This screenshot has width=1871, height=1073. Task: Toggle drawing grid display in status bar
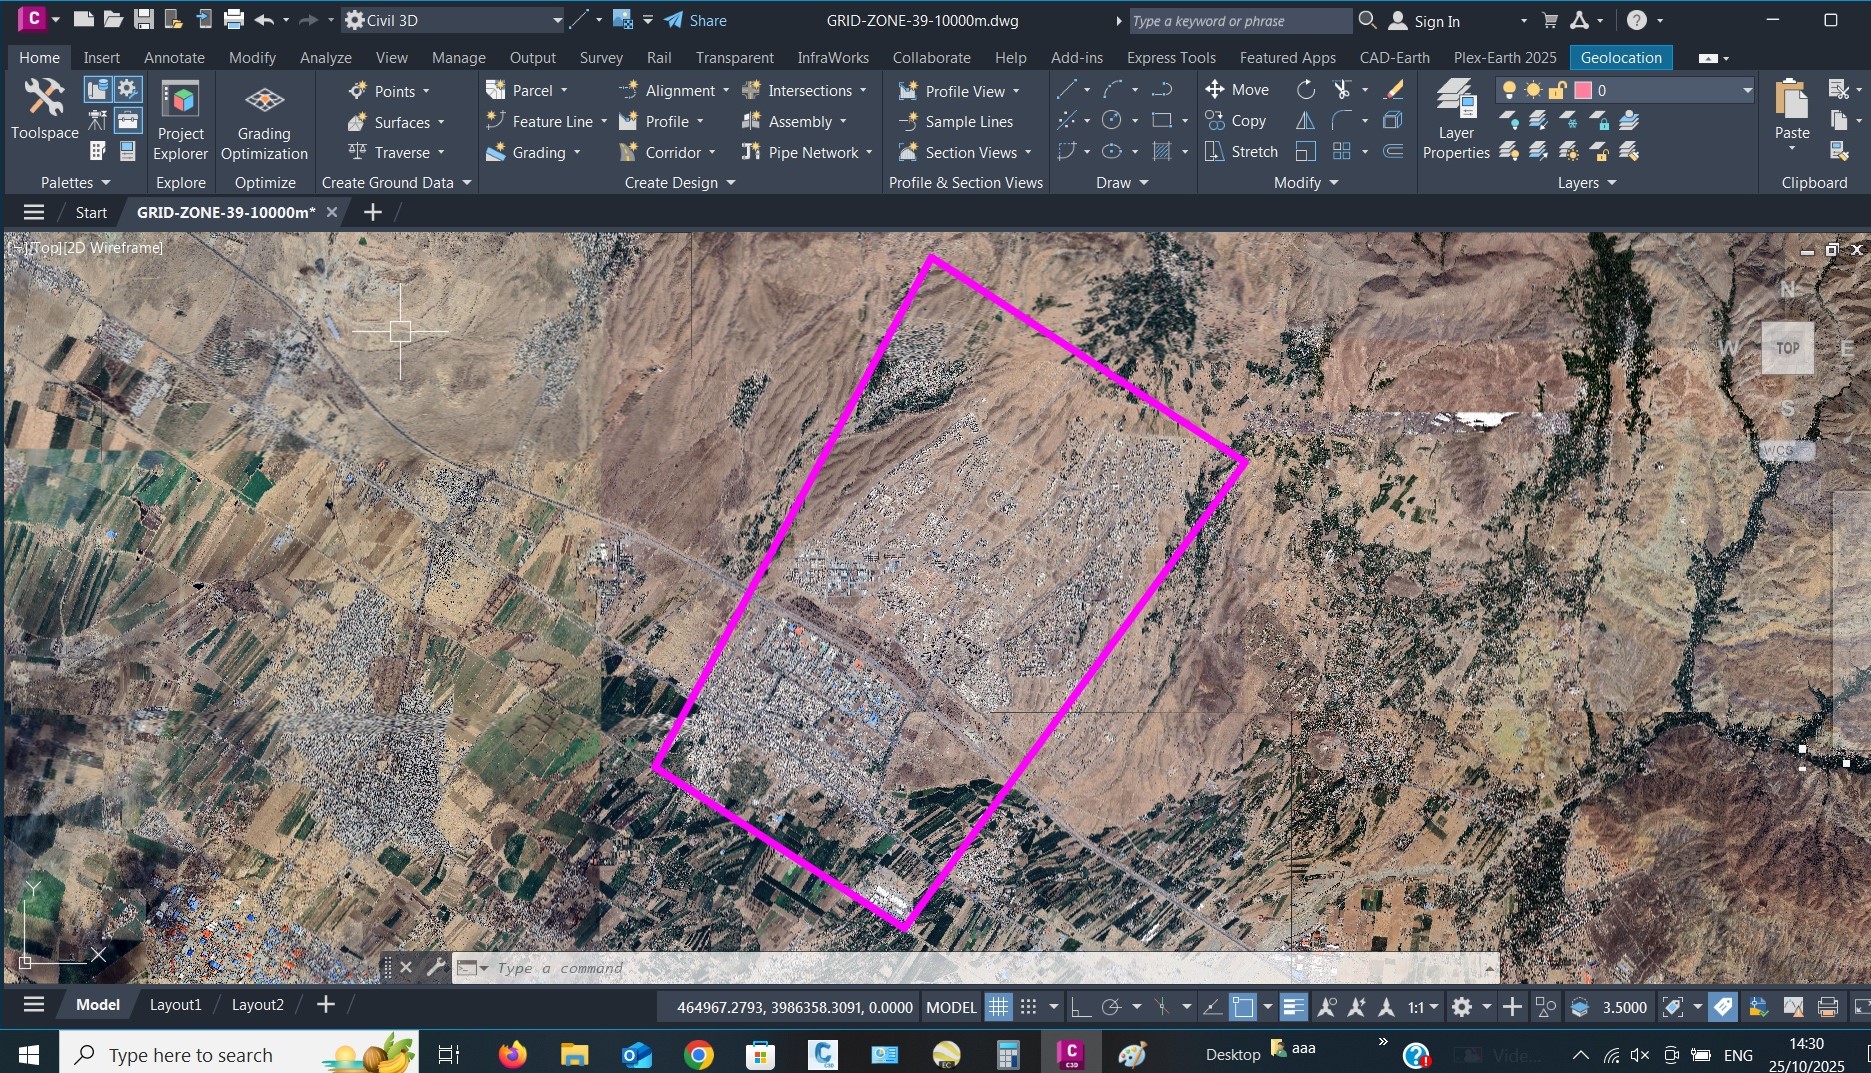coord(998,1007)
